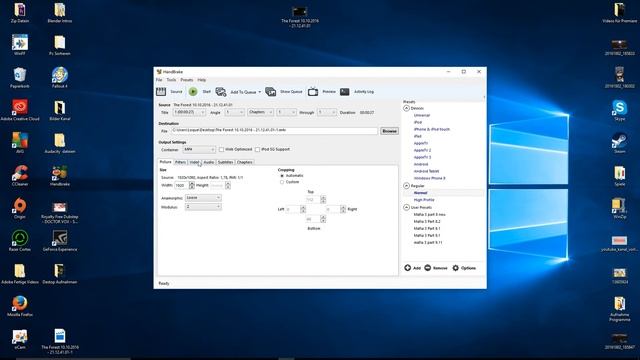The image size is (640, 360).
Task: Open the Source clapperboard icon in HandBrake
Action: 161,92
